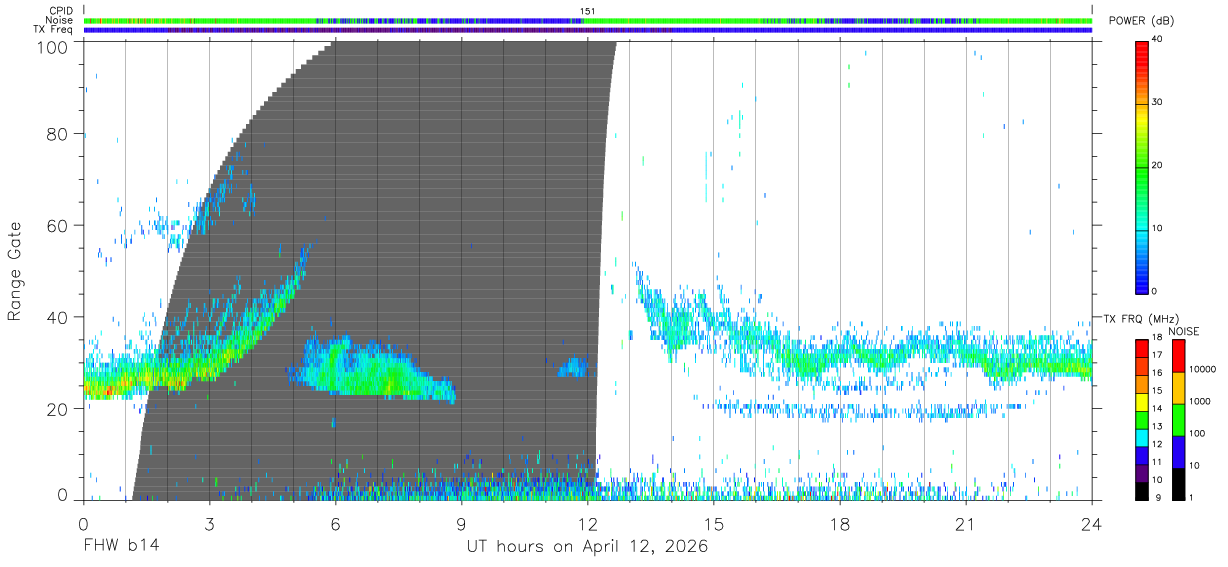Click the 3 hour tick label
The height and width of the screenshot is (567, 1228).
coord(209,523)
